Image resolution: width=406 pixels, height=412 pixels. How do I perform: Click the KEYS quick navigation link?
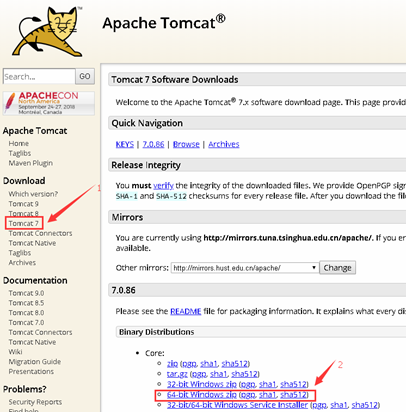pos(125,144)
